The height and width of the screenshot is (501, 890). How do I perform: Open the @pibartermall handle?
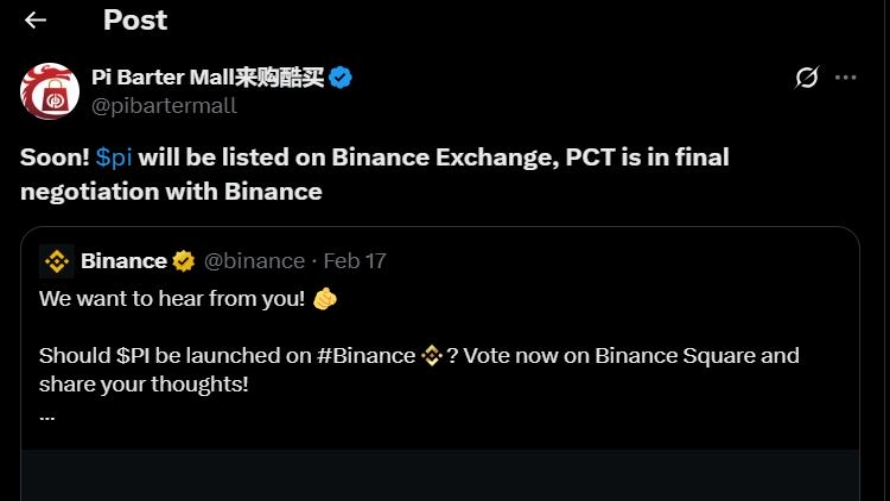(164, 106)
